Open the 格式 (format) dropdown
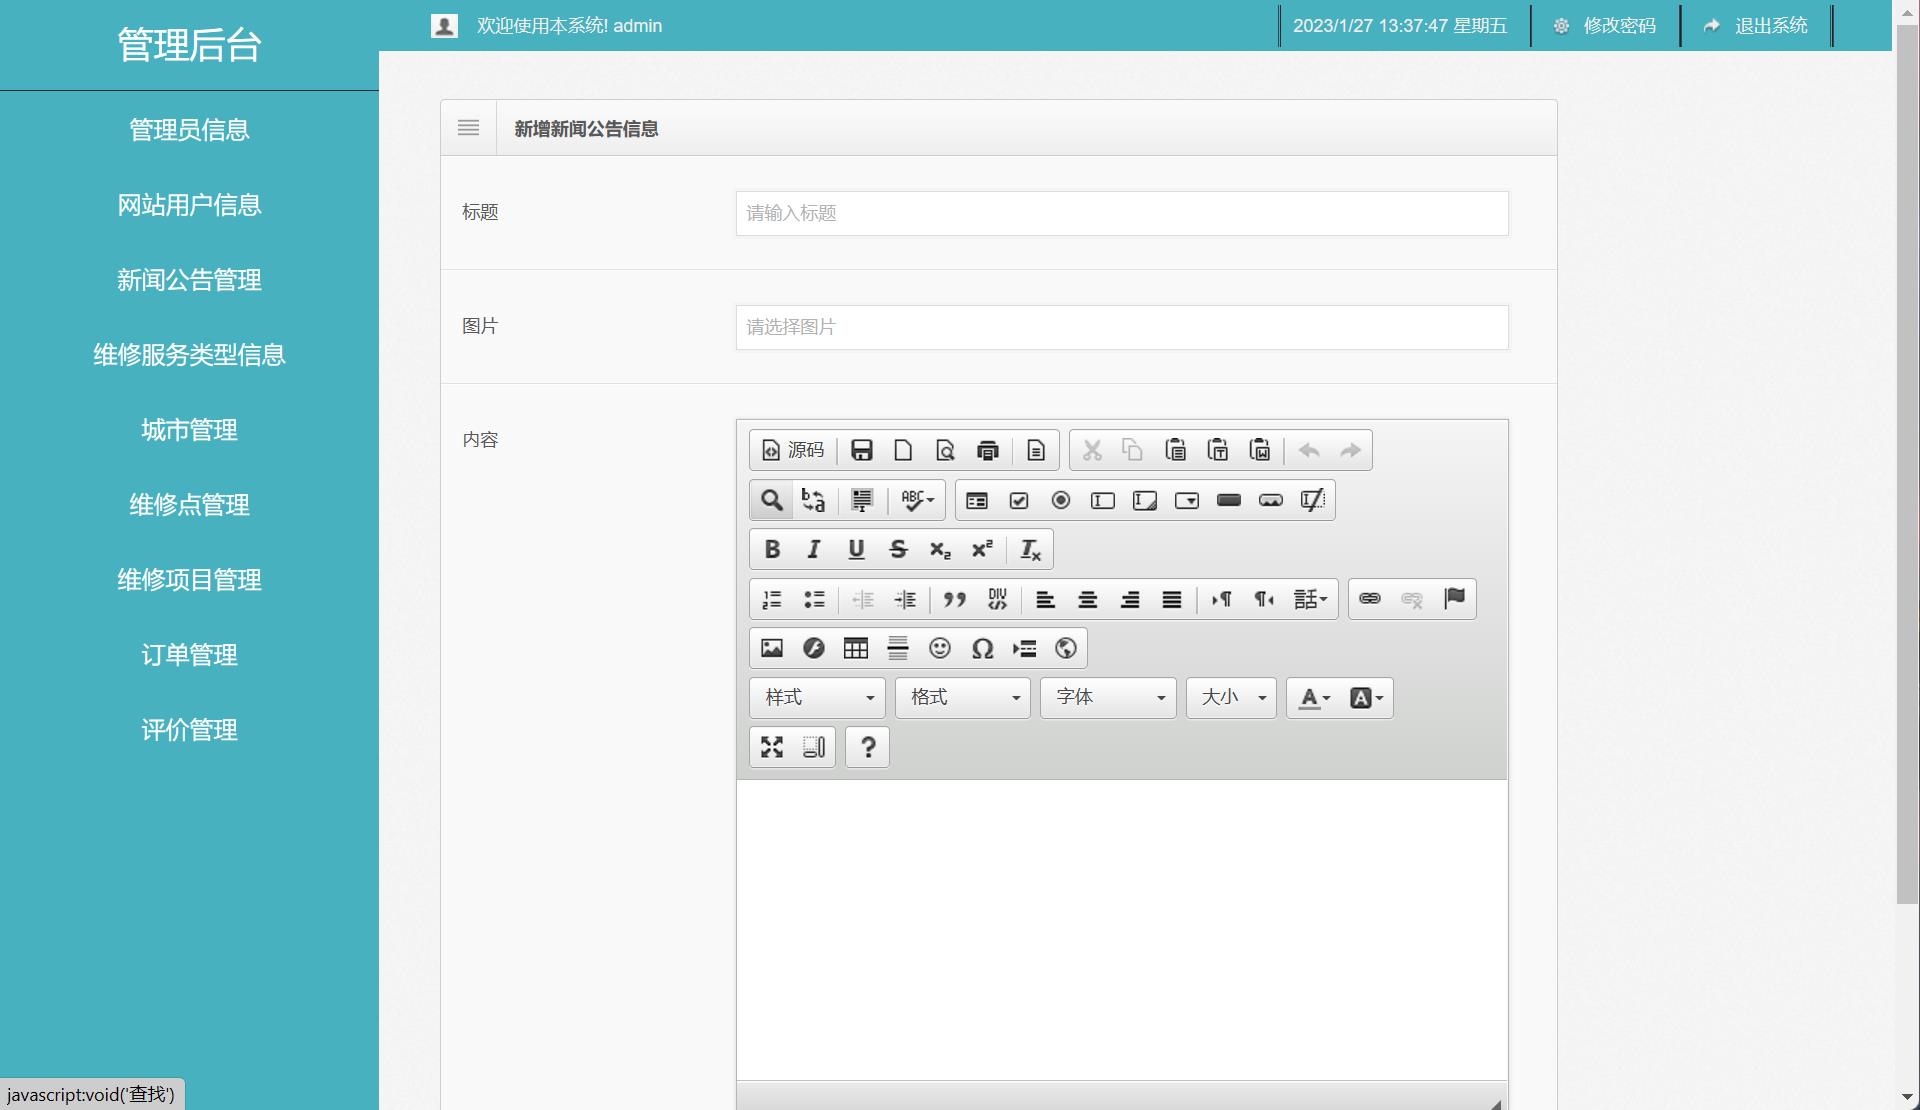 tap(961, 697)
